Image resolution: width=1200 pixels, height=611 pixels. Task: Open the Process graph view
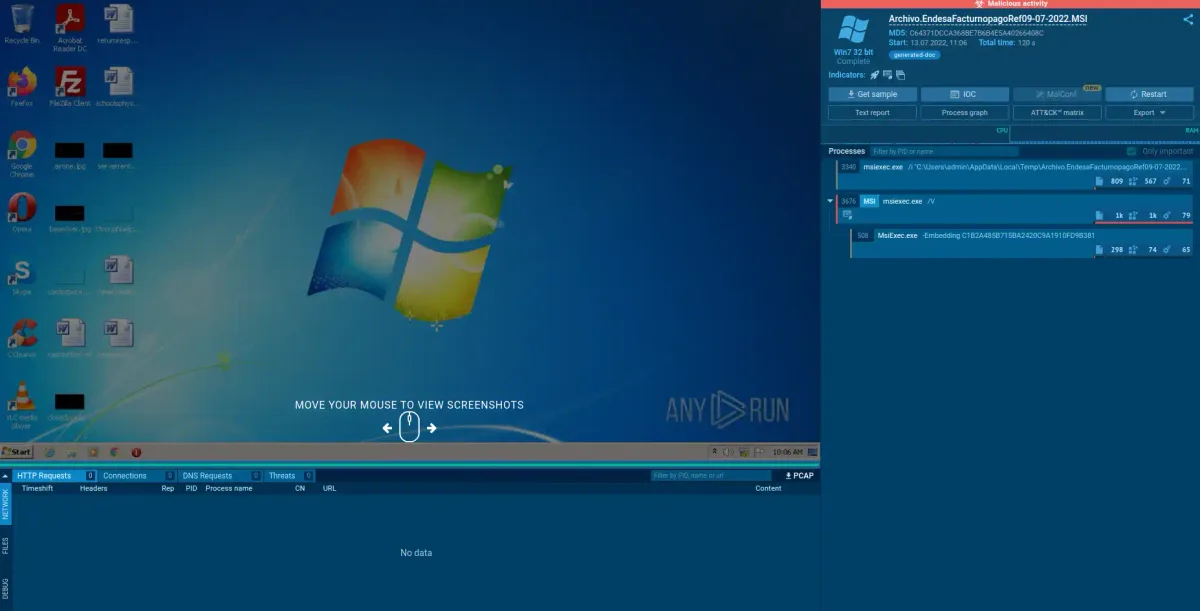tap(965, 113)
